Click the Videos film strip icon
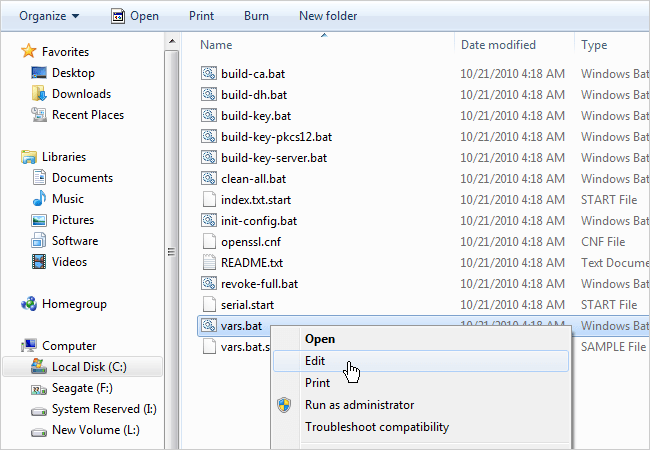Image resolution: width=650 pixels, height=450 pixels. 39,261
